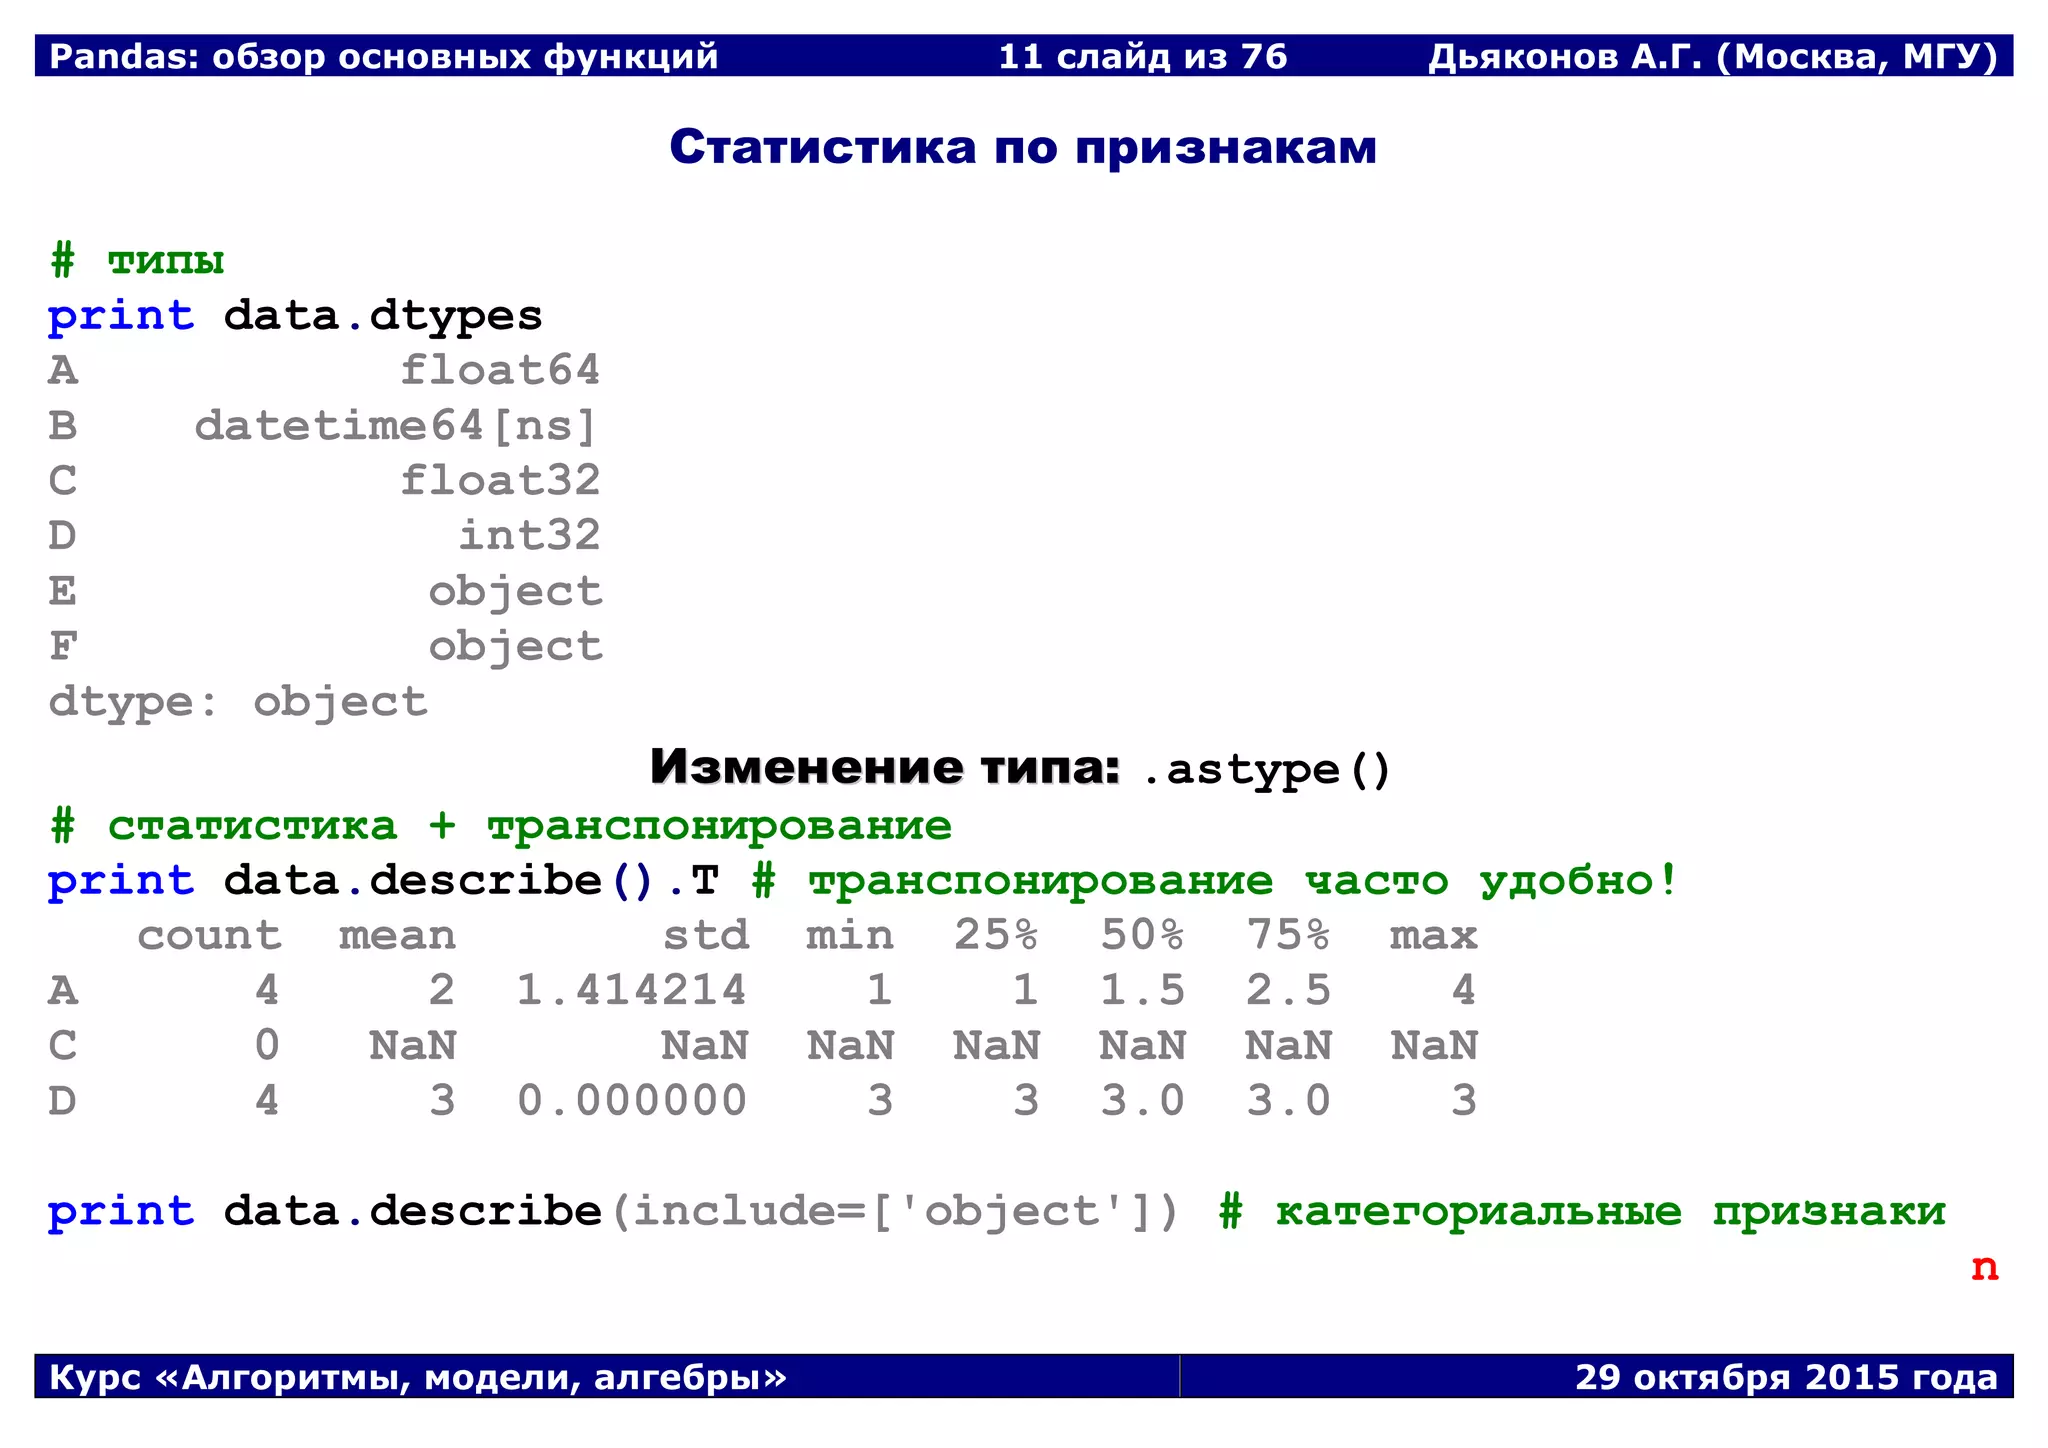Click the code "include=['object']"
Image resolution: width=2048 pixels, height=1448 pixels.
point(894,1211)
